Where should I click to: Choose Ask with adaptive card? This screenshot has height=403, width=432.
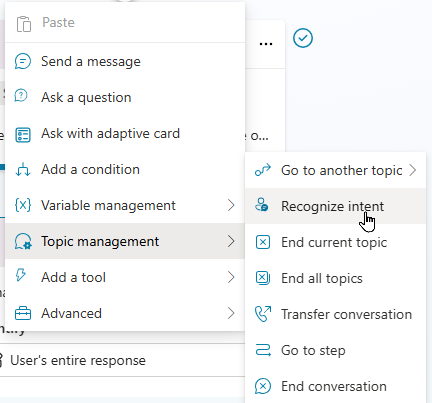(x=125, y=133)
